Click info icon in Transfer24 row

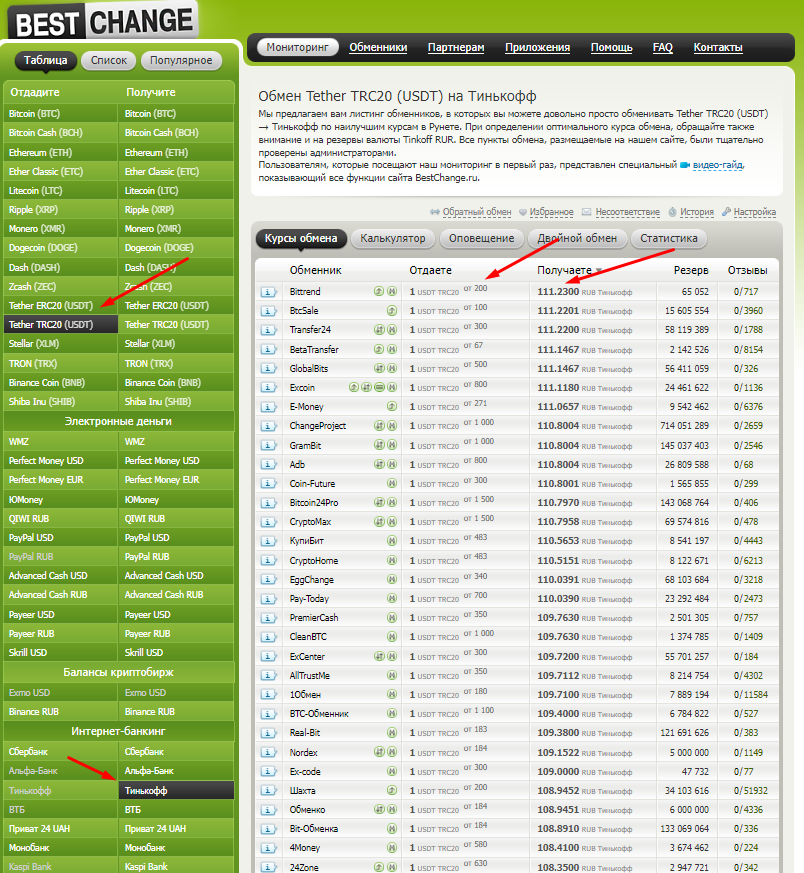(268, 330)
